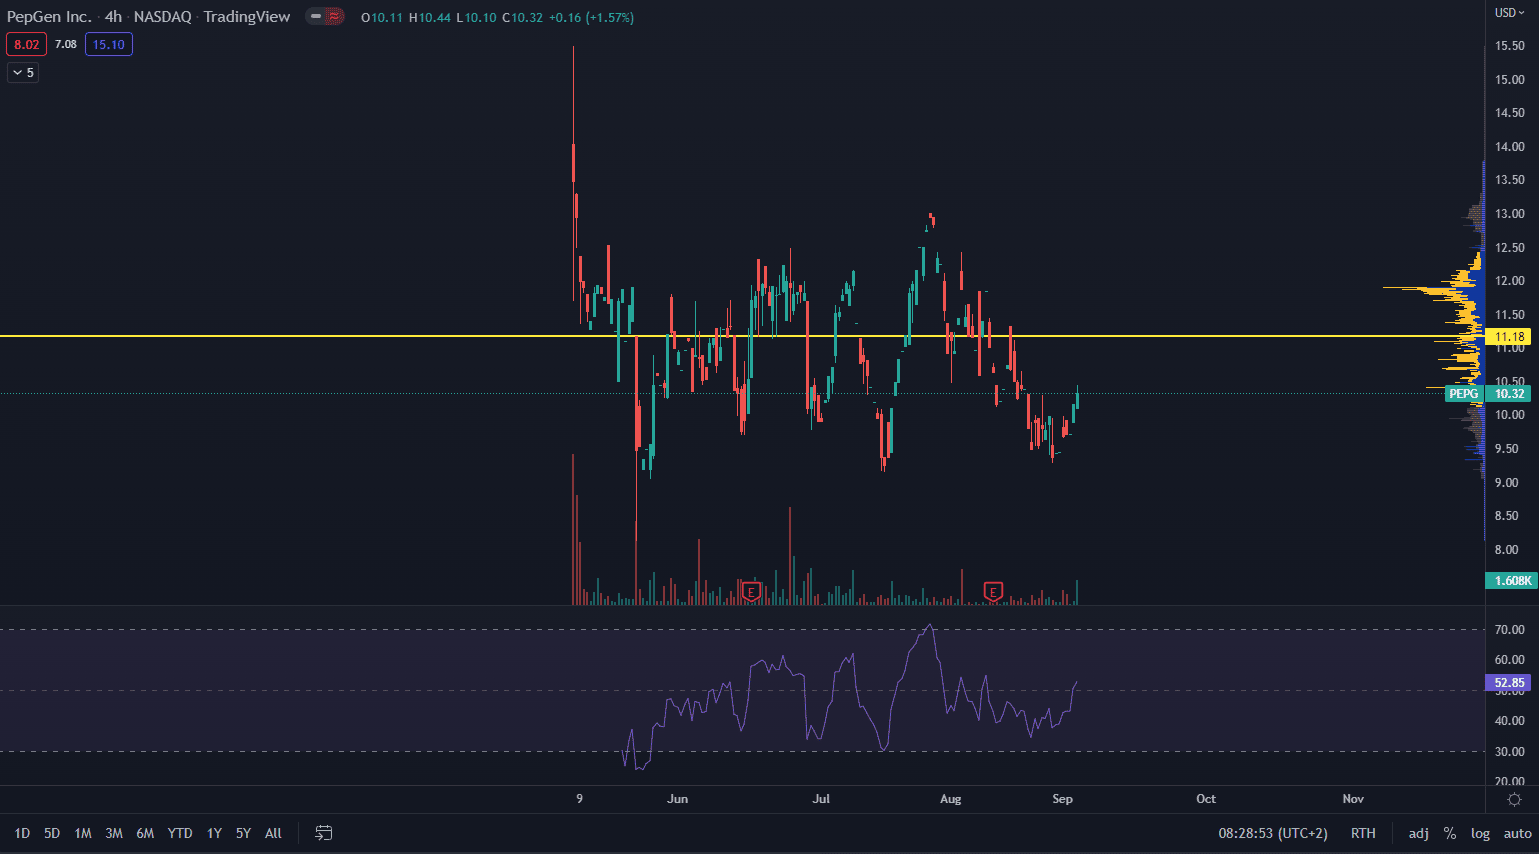The height and width of the screenshot is (854, 1539).
Task: Toggle percent scale mode
Action: point(1449,833)
